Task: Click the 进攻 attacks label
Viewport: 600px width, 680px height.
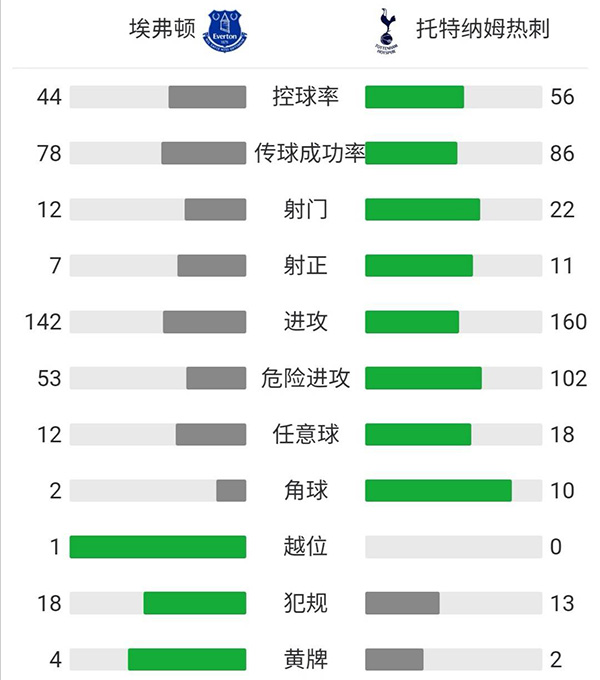Action: [x=305, y=322]
